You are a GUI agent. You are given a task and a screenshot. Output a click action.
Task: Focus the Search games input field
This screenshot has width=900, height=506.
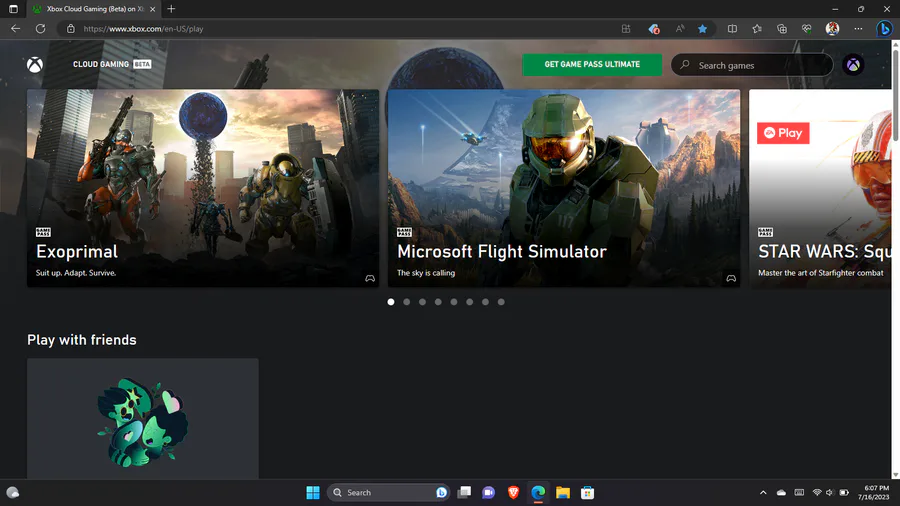[752, 65]
